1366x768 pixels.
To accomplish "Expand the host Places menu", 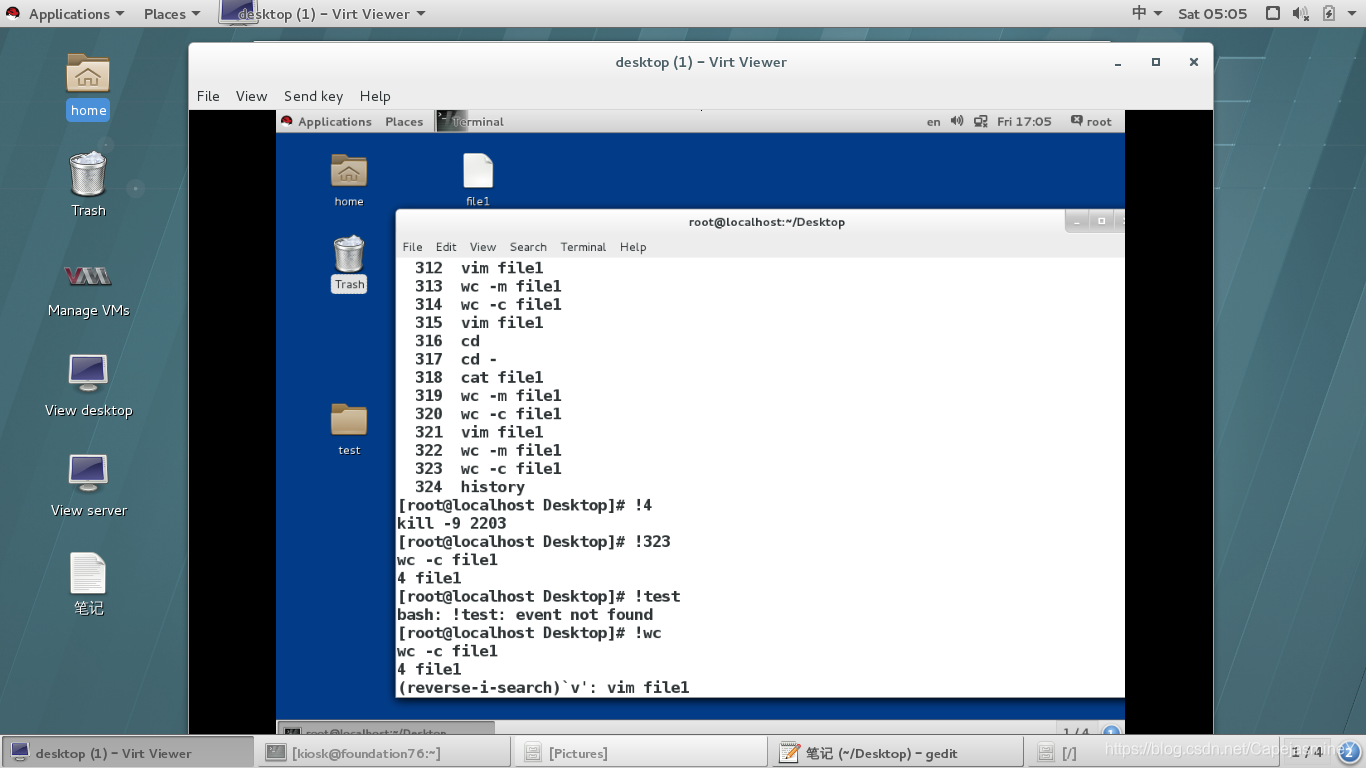I will coord(172,14).
